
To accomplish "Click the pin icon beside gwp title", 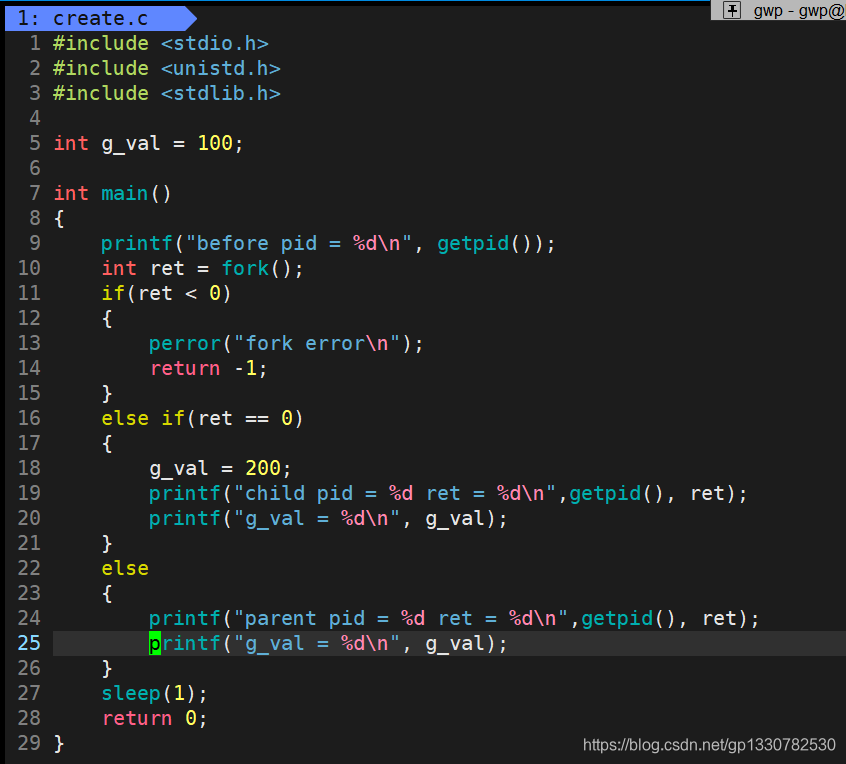I will pyautogui.click(x=731, y=10).
